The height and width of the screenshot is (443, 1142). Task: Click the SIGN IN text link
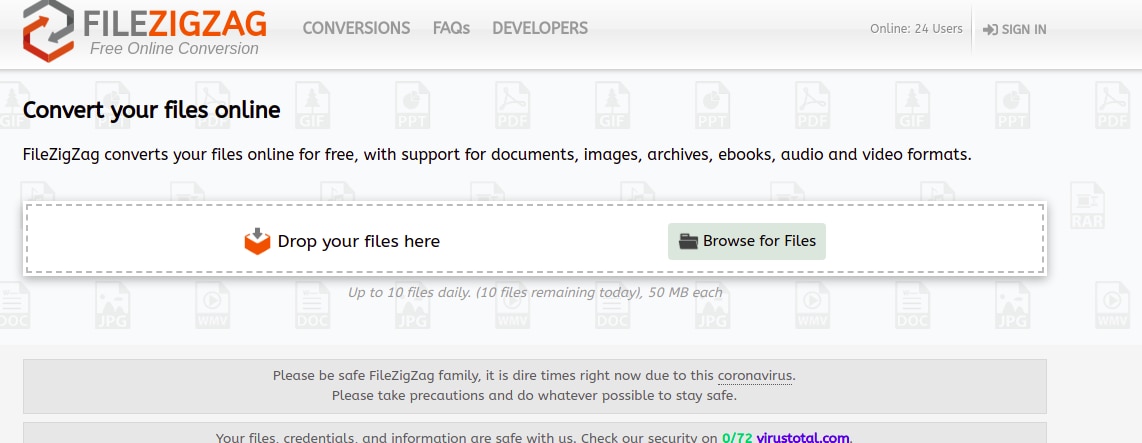(x=1023, y=30)
